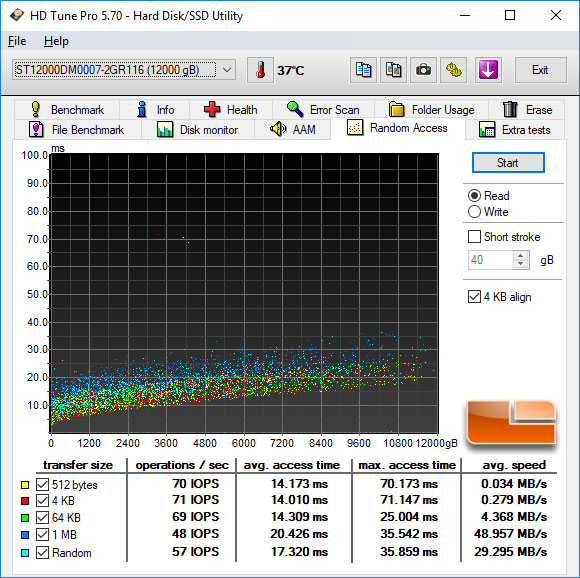The width and height of the screenshot is (580, 578).
Task: Switch to the File Benchmark tab
Action: pos(77,130)
